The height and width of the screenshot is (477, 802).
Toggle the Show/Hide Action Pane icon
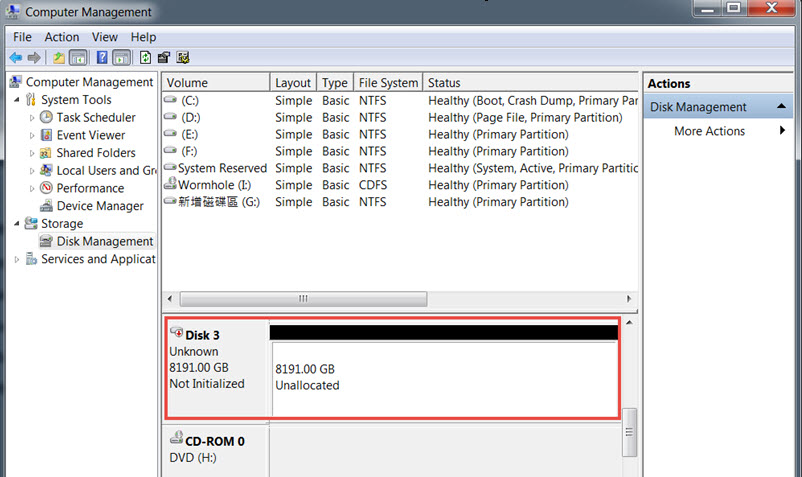[x=121, y=58]
